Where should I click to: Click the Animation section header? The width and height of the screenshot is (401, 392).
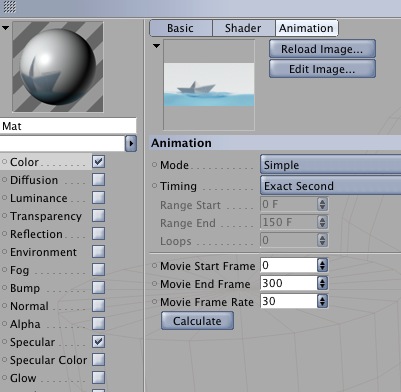click(x=275, y=143)
